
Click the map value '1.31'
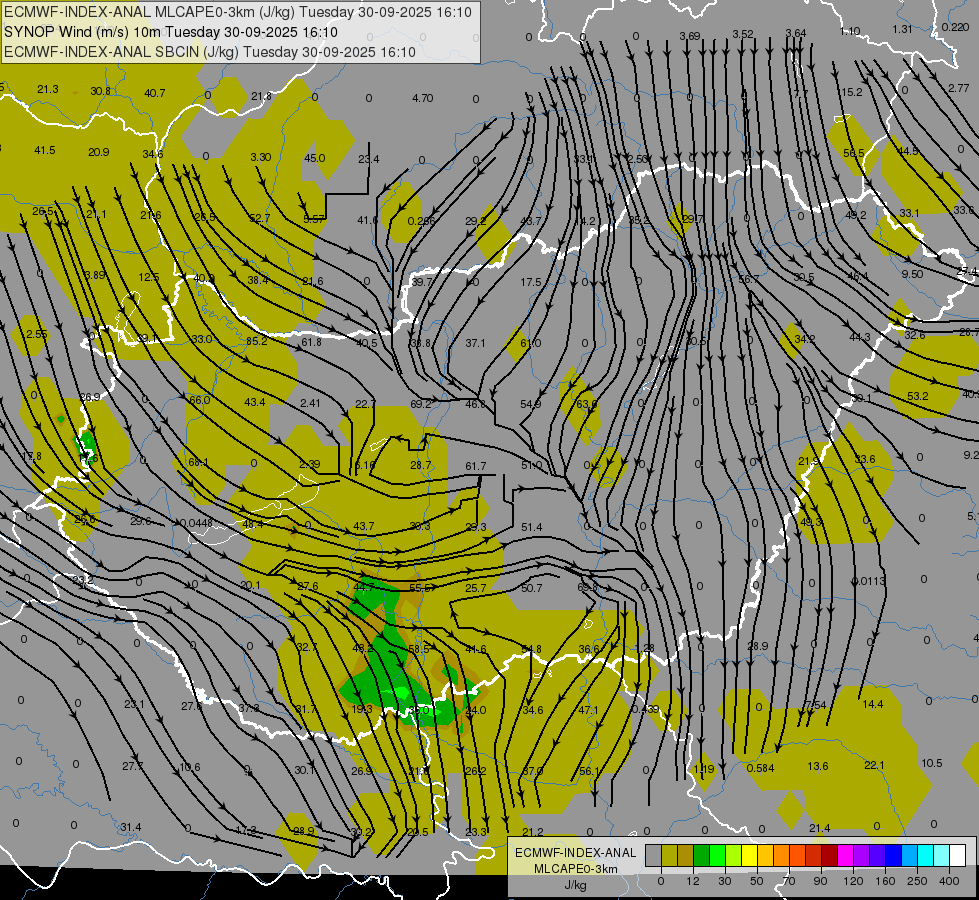click(902, 29)
